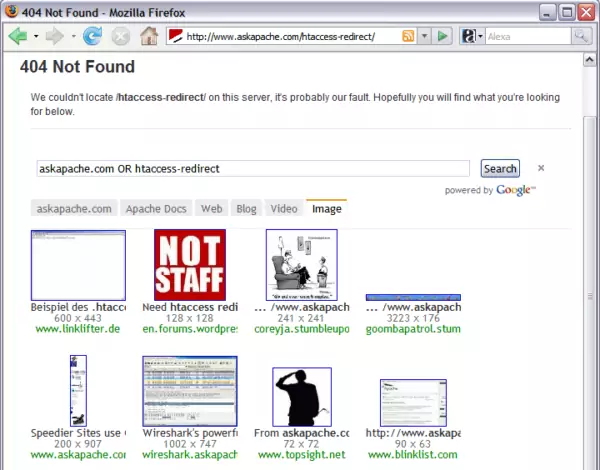Click the NOT STAFF image thumbnail

click(190, 264)
